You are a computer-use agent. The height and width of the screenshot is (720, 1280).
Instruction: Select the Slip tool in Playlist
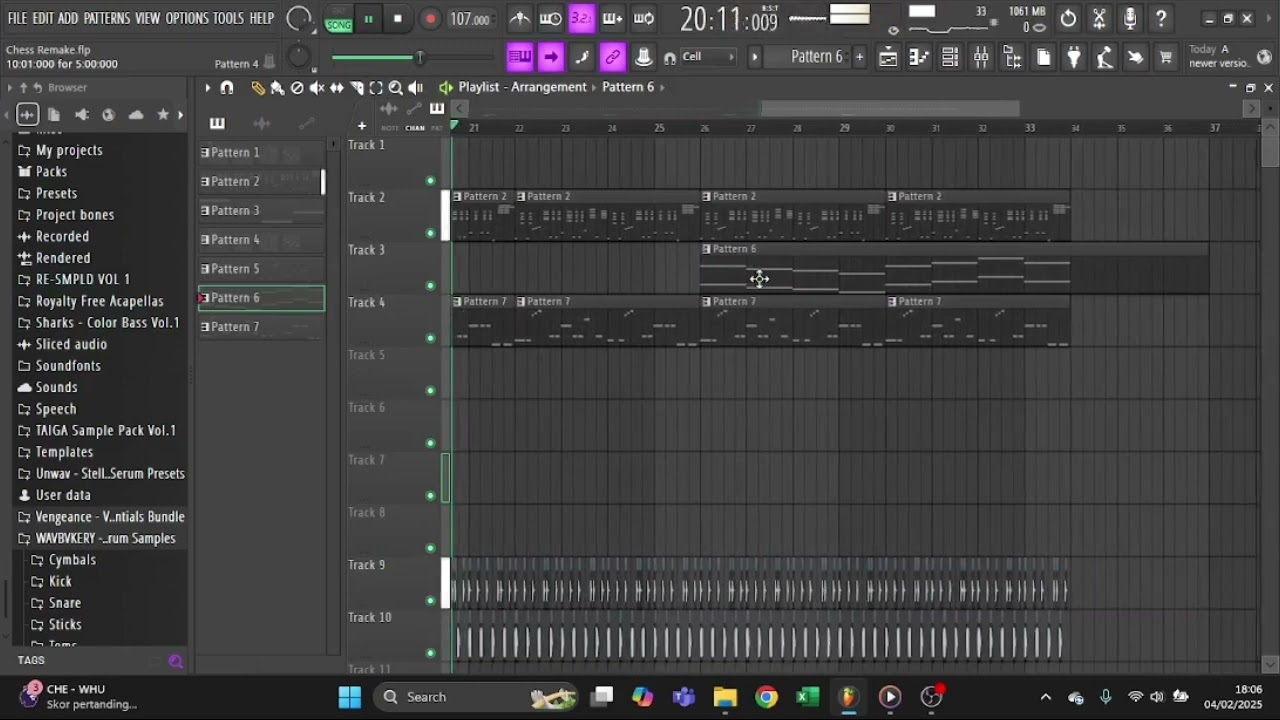(337, 88)
